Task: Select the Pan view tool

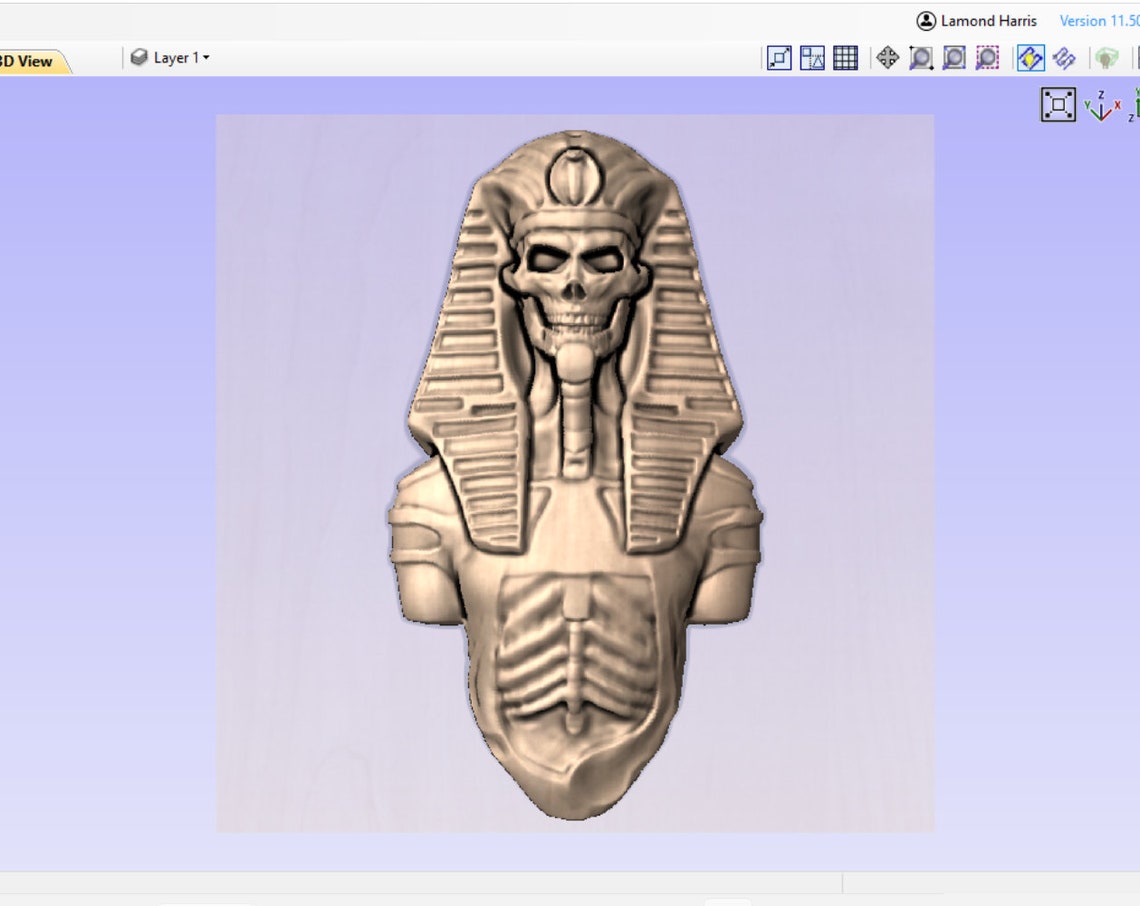Action: point(887,58)
